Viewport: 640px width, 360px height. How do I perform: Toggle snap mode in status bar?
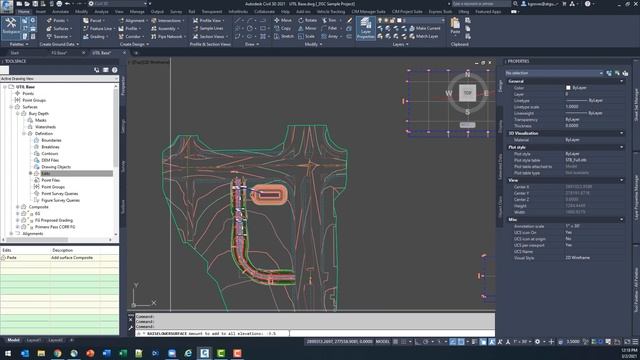(x=404, y=342)
